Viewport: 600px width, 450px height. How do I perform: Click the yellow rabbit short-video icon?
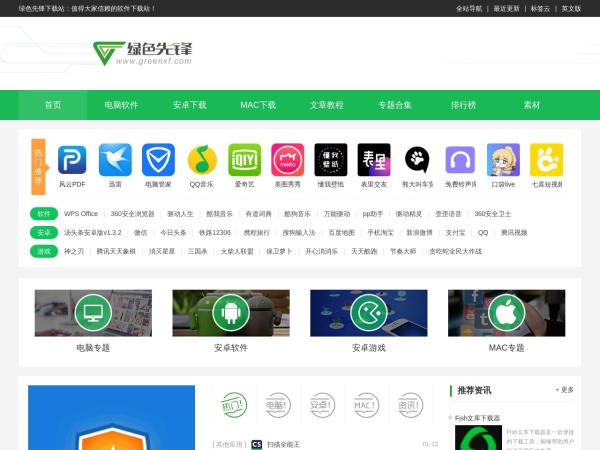(546, 160)
